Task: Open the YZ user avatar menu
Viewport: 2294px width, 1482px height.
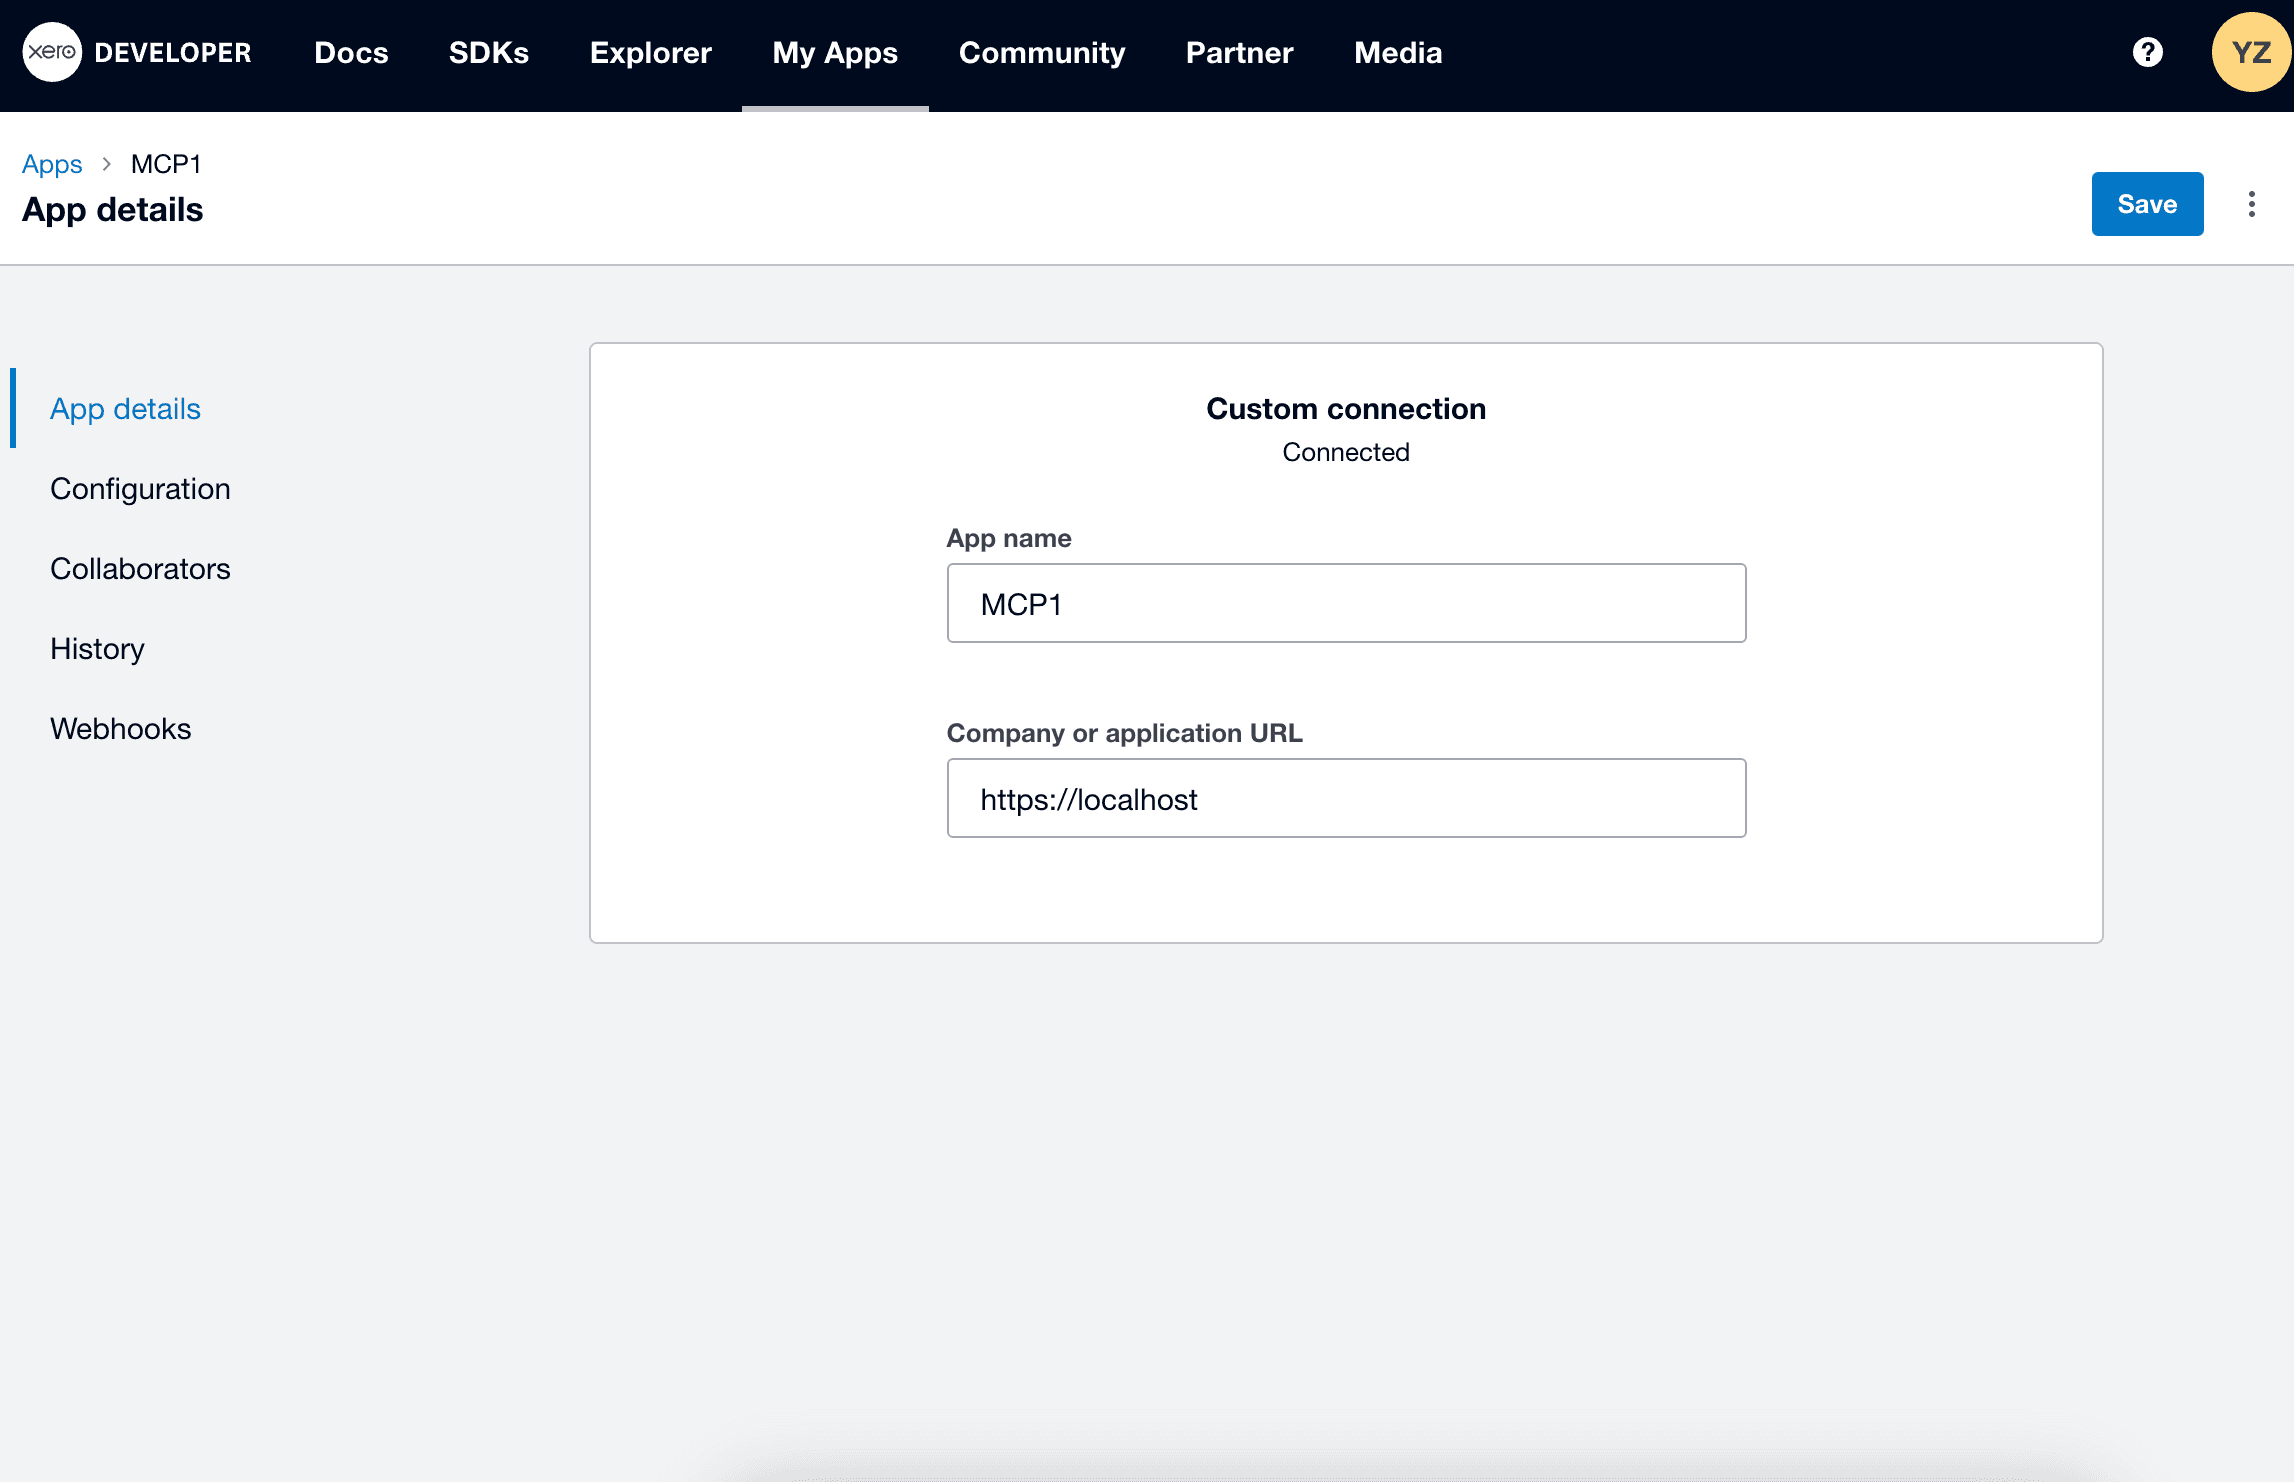Action: click(2250, 52)
